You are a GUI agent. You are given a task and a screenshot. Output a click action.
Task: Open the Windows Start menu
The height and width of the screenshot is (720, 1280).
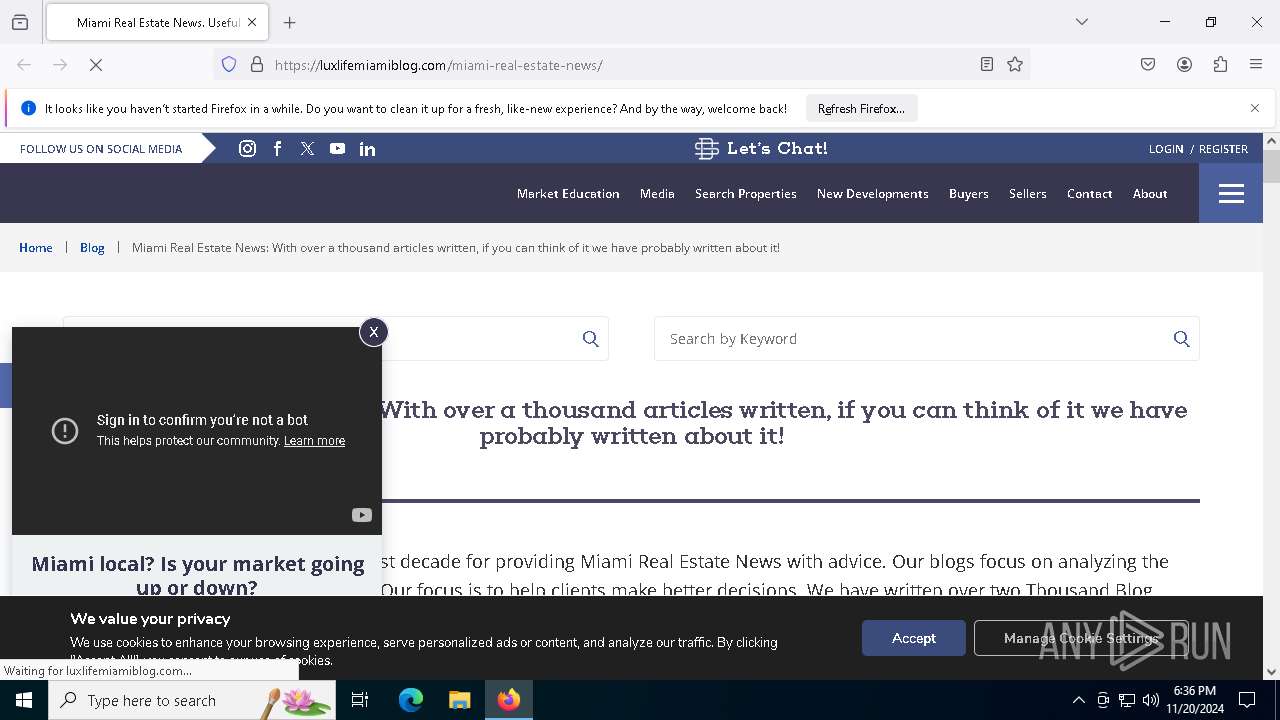pyautogui.click(x=24, y=700)
